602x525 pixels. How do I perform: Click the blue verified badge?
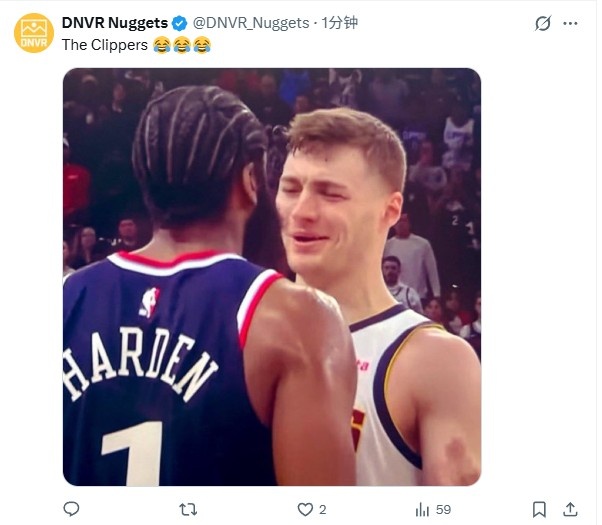[x=179, y=23]
